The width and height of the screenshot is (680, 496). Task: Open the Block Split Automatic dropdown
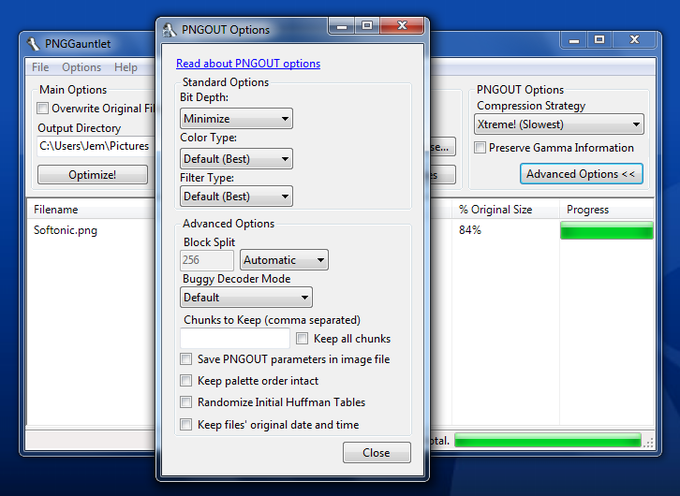coord(284,260)
